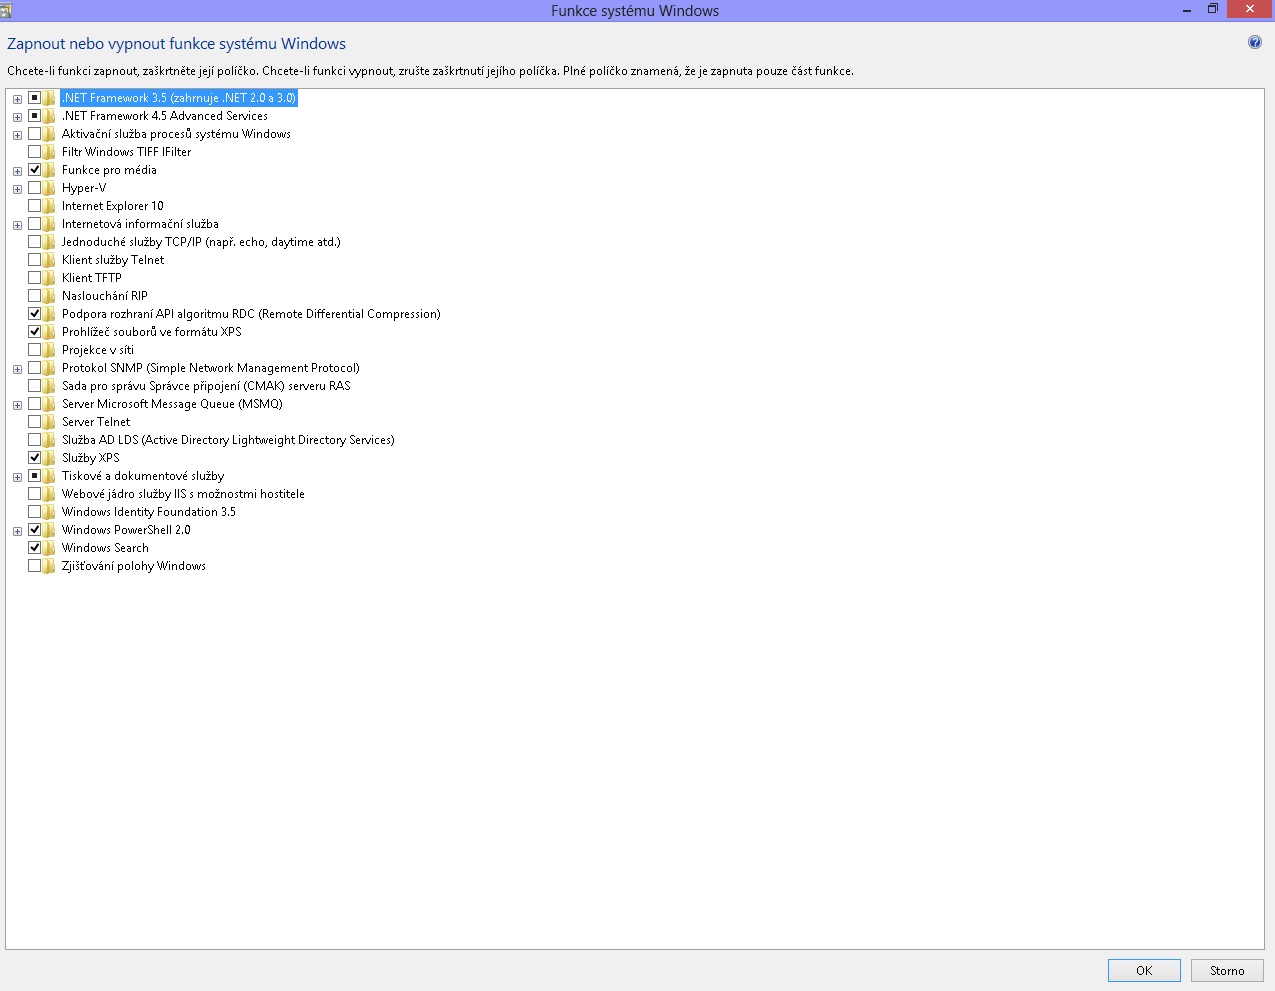Viewport: 1275px width, 991px height.
Task: Confirm changes with the OK button
Action: pos(1144,970)
